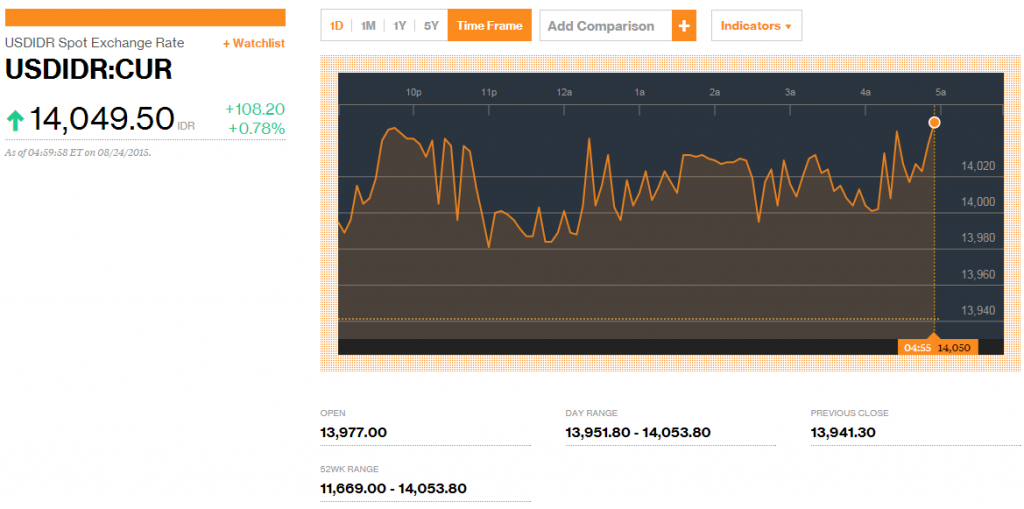Select the 5a label on the time axis
Viewport: 1024px width, 509px height.
click(x=940, y=92)
